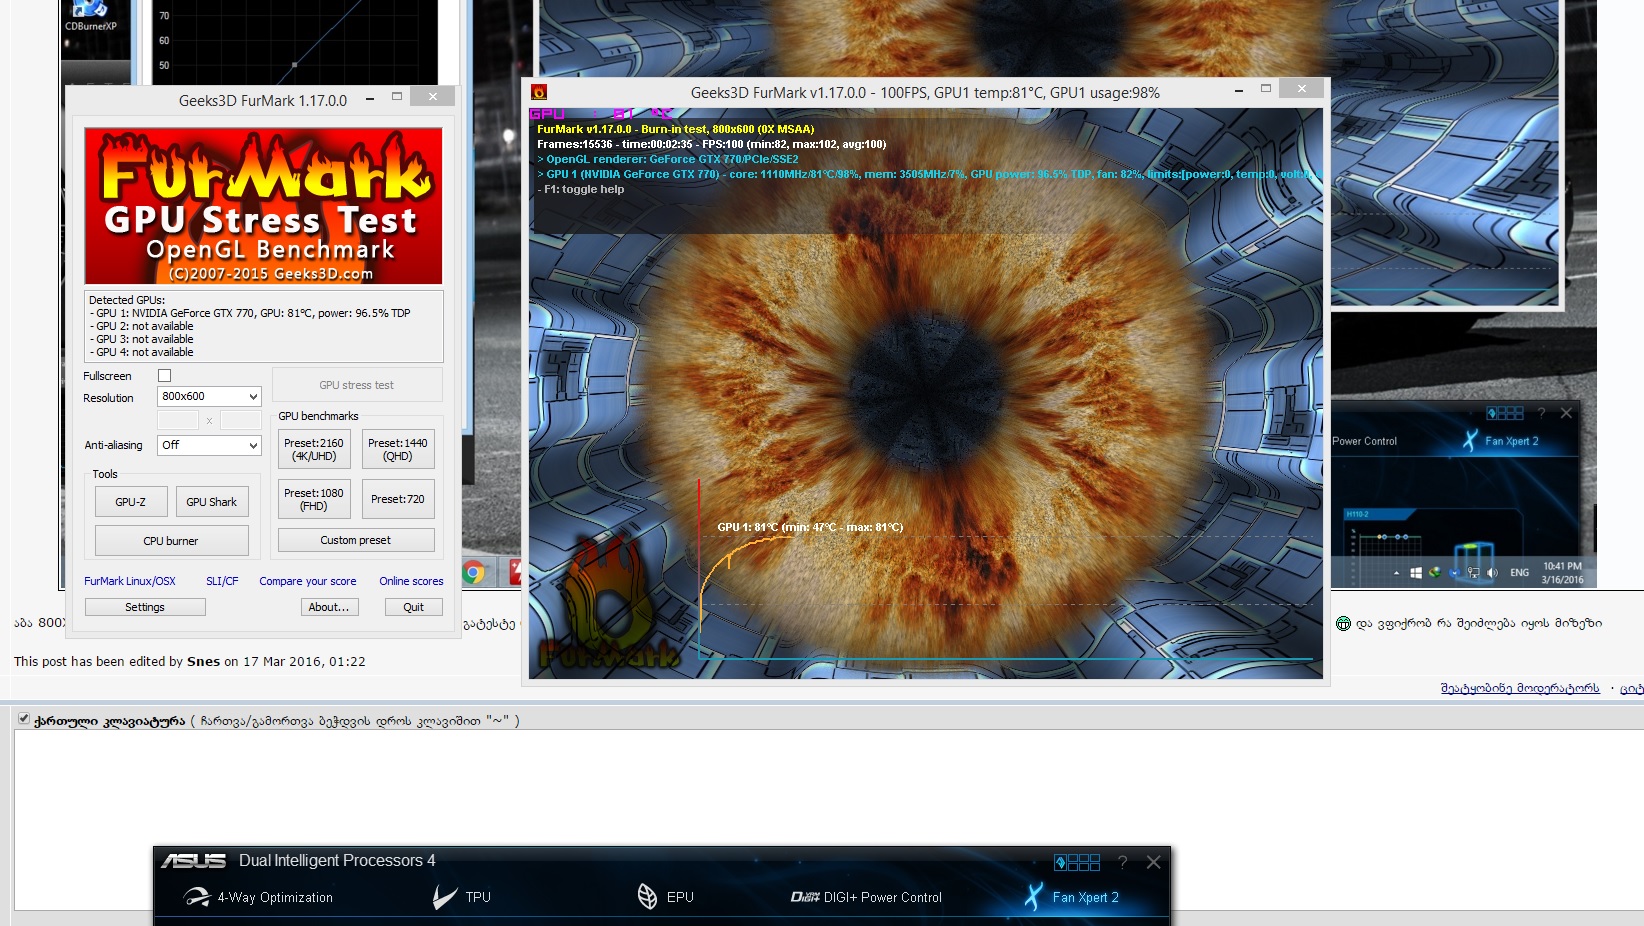Click the custom resolution height field
Screen dimensions: 1644x926
coord(240,420)
